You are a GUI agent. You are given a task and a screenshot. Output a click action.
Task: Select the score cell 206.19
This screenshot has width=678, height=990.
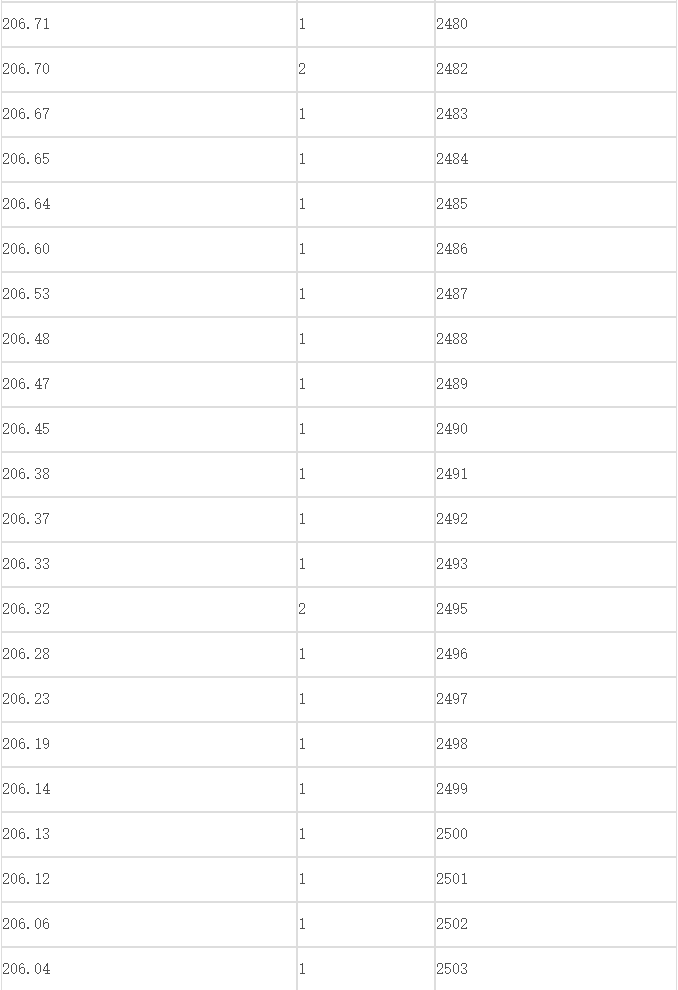click(149, 744)
